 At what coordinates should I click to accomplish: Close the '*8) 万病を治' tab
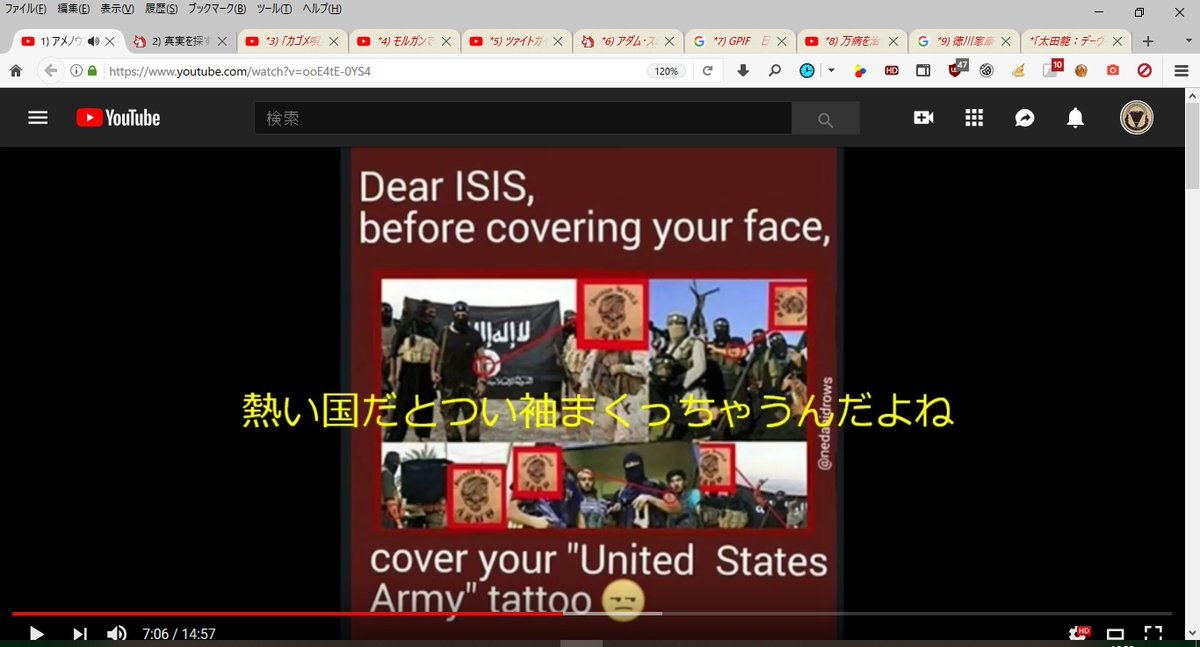894,42
